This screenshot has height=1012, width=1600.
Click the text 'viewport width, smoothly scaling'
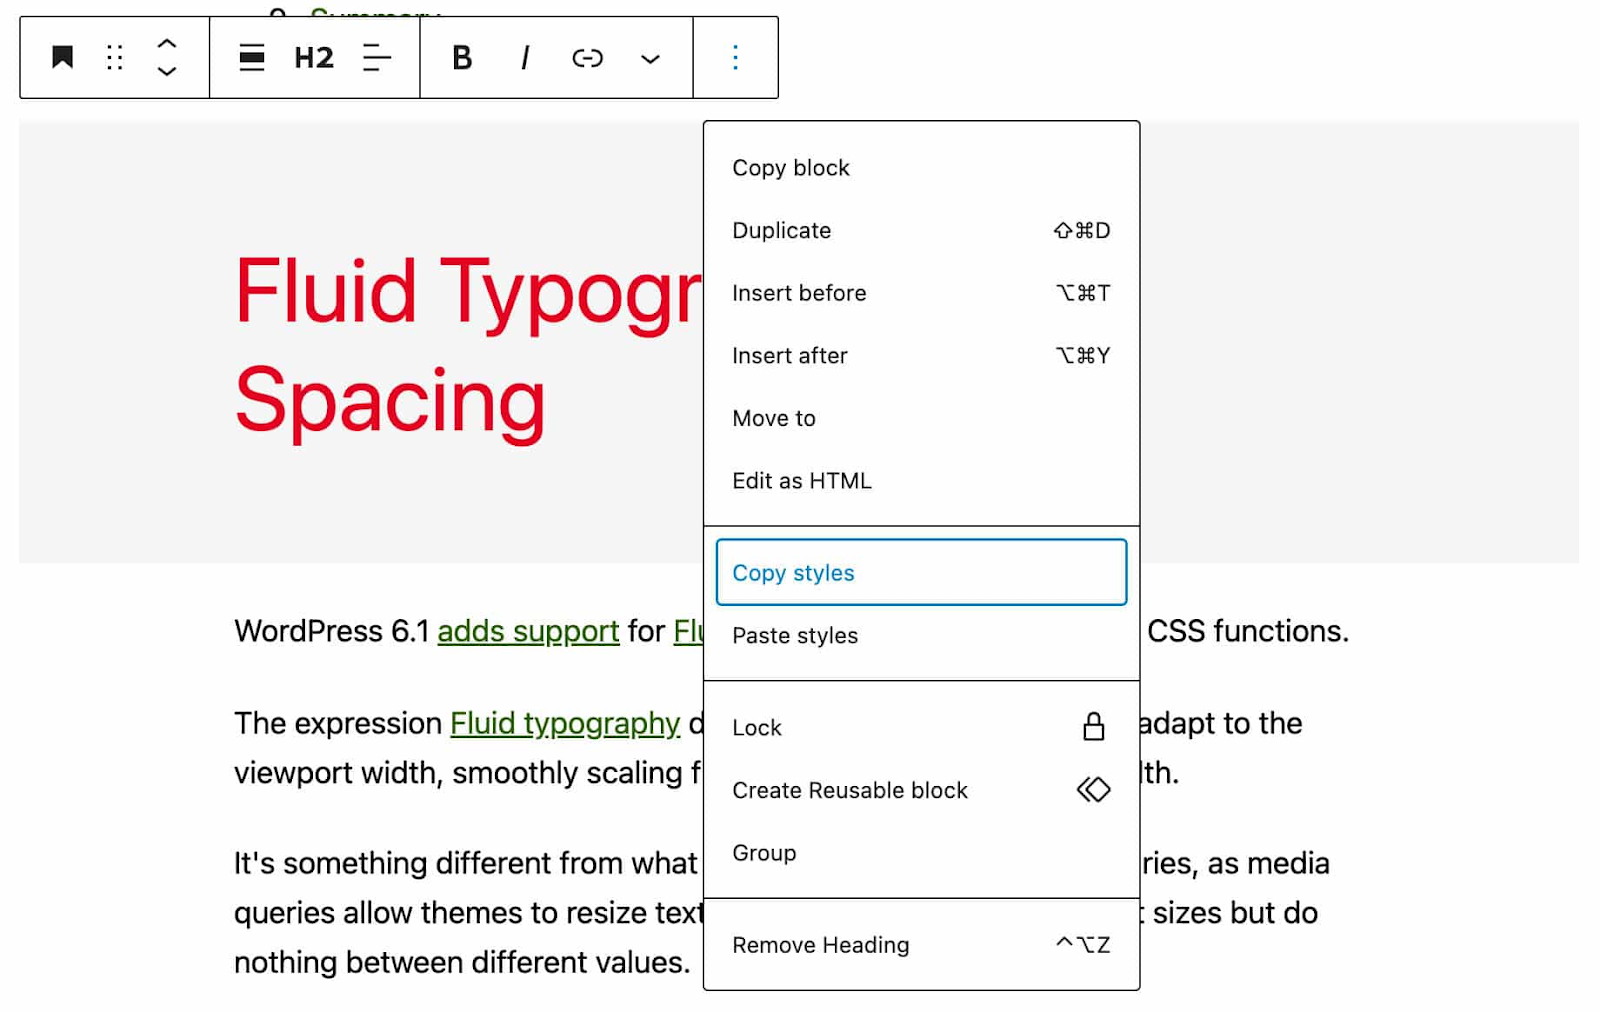click(458, 773)
